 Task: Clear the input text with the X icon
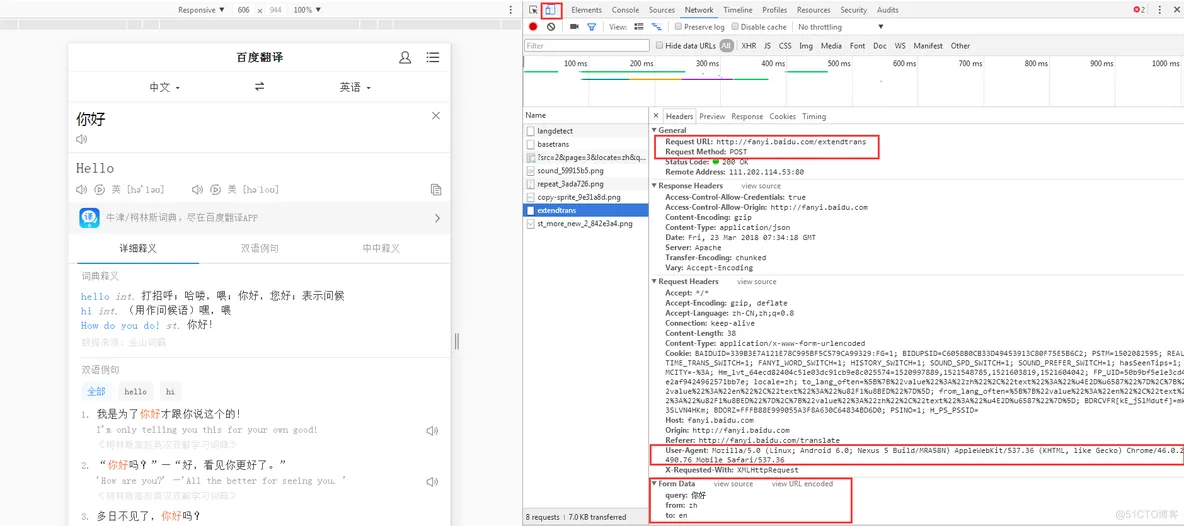(436, 115)
